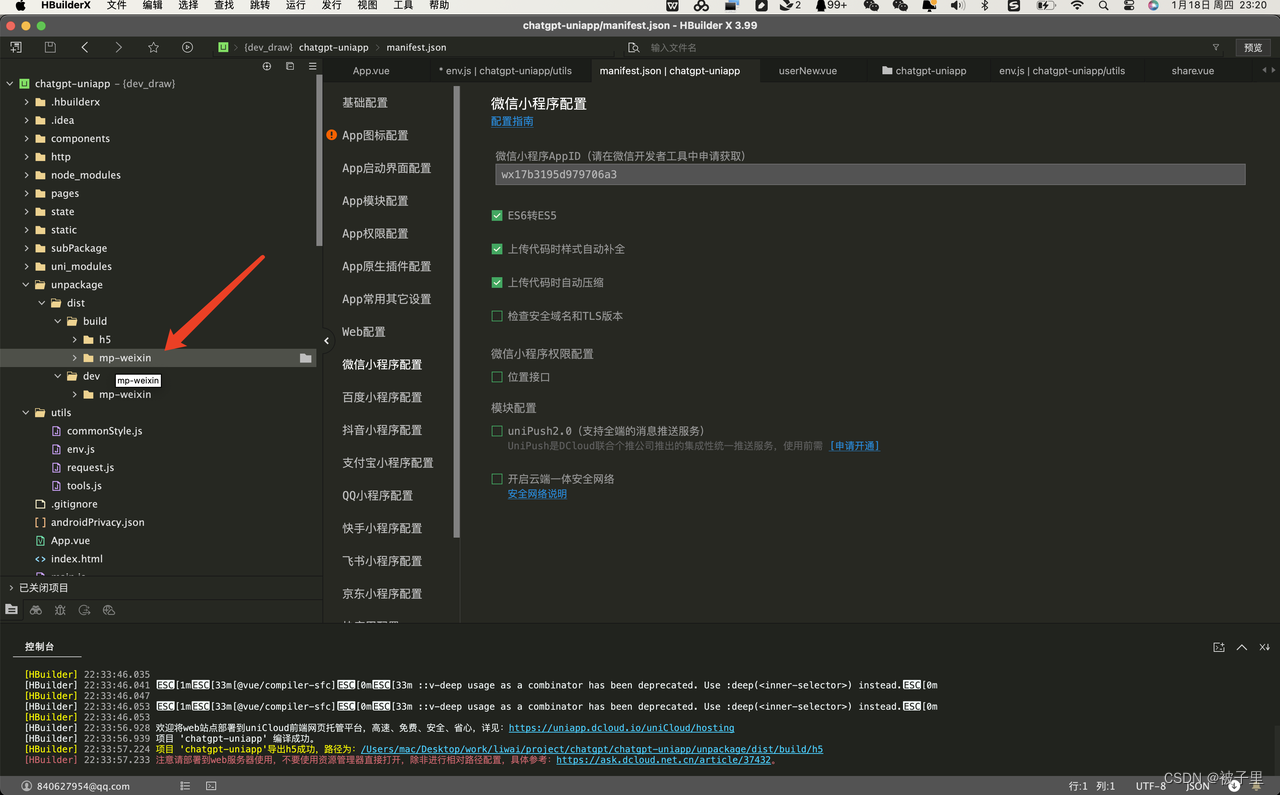Collapse the utils folder
This screenshot has width=1280, height=795.
[x=27, y=413]
